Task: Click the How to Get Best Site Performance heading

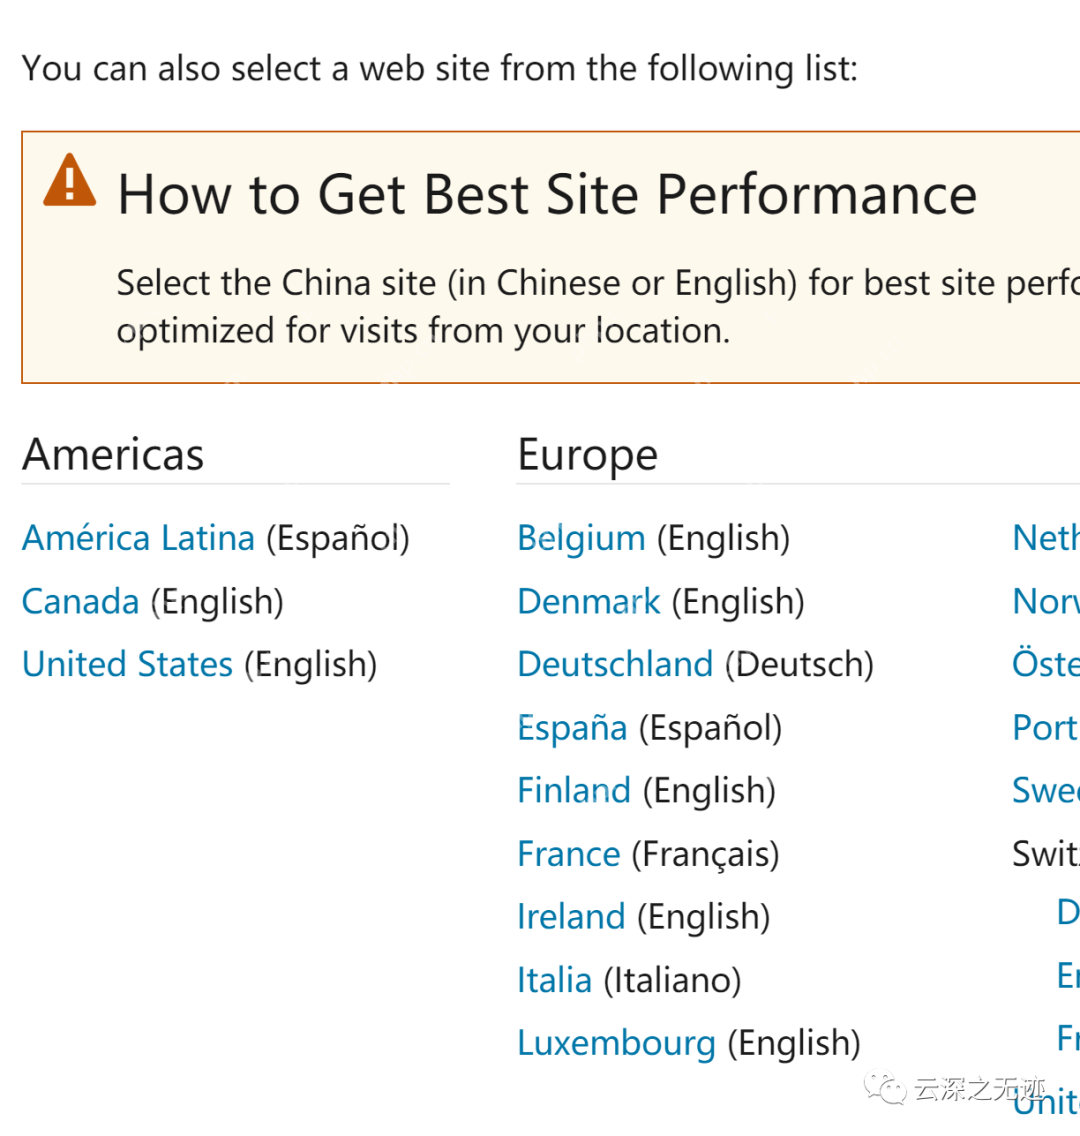Action: 547,194
